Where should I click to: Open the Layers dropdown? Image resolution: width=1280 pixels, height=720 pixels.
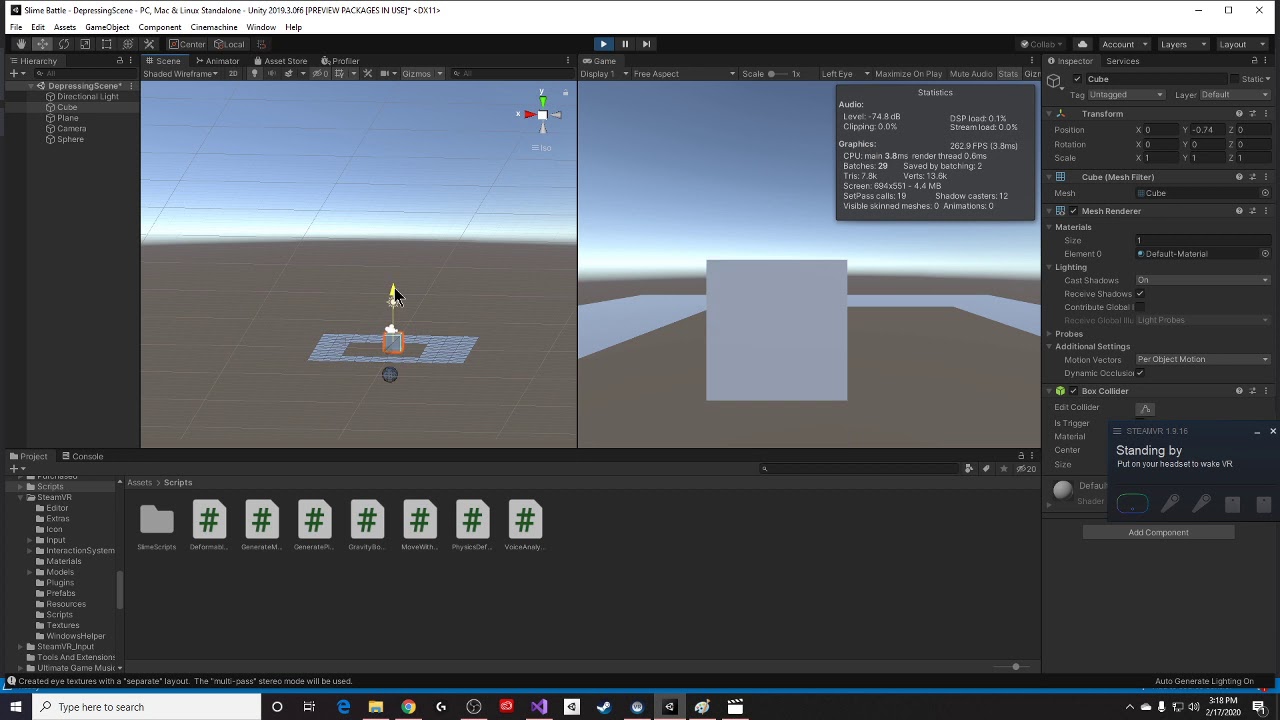1183,44
